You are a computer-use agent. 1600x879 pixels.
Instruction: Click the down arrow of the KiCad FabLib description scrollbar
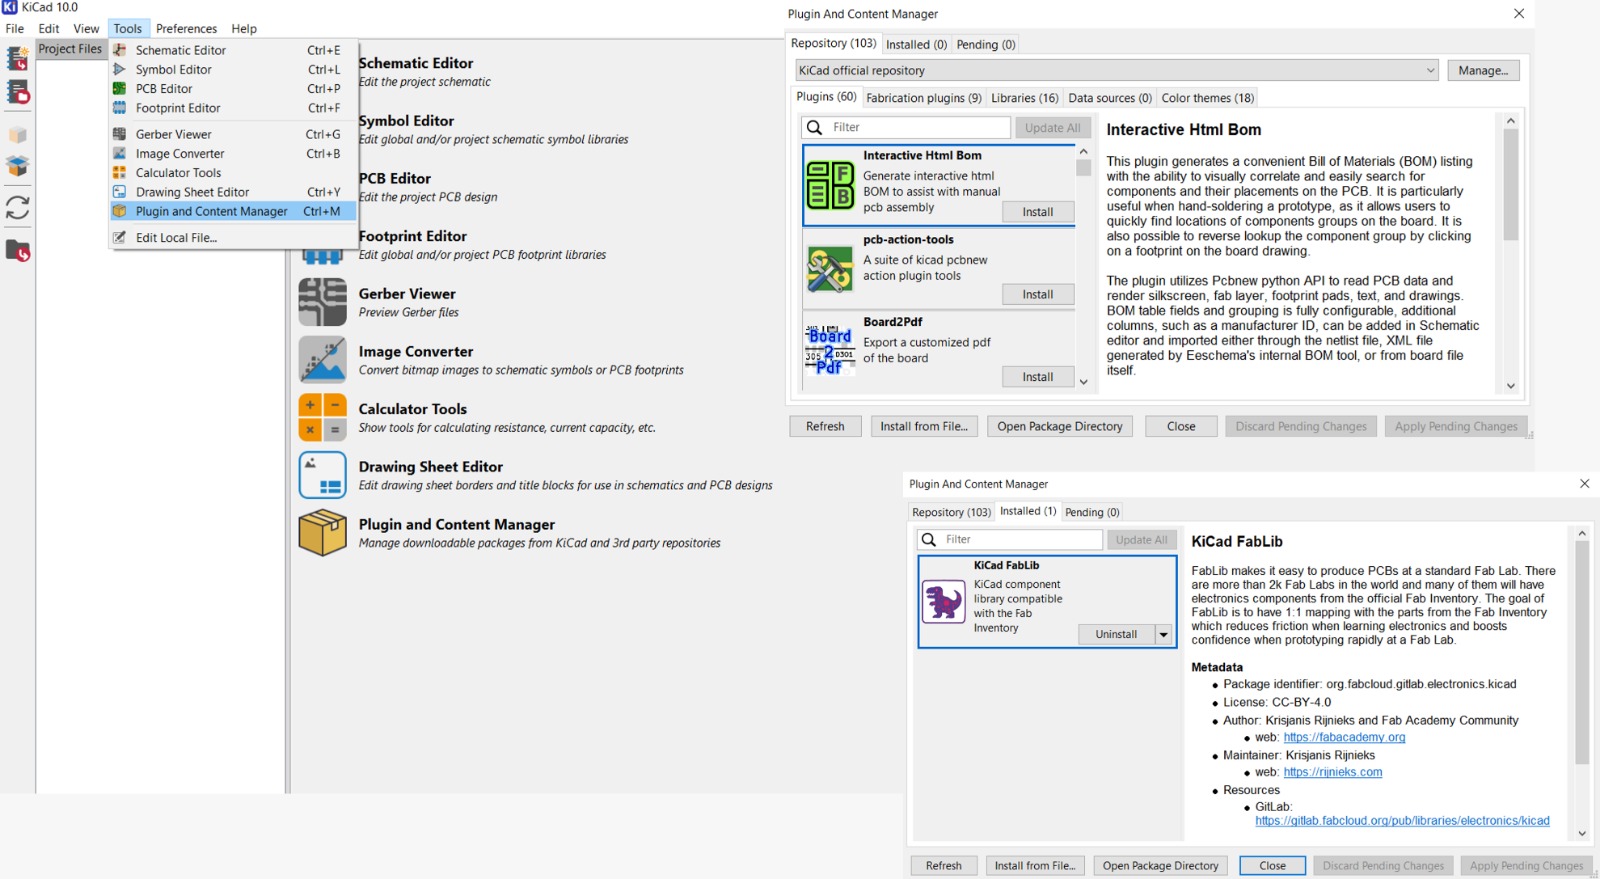(1582, 833)
